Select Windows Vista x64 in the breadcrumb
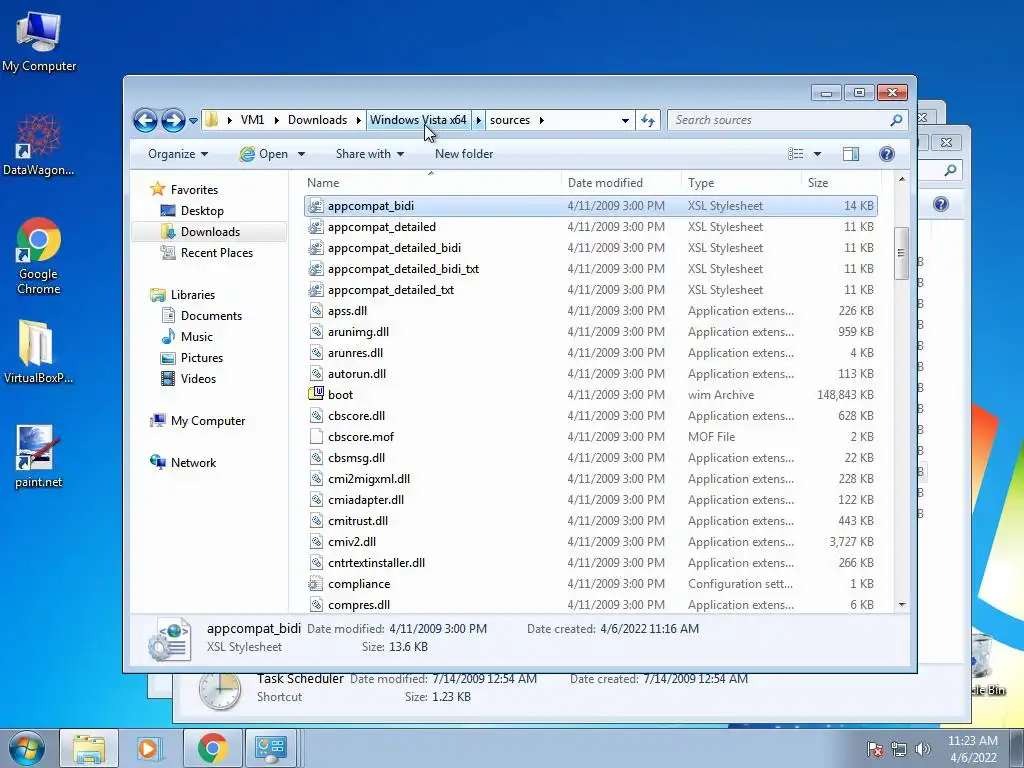 pyautogui.click(x=418, y=120)
